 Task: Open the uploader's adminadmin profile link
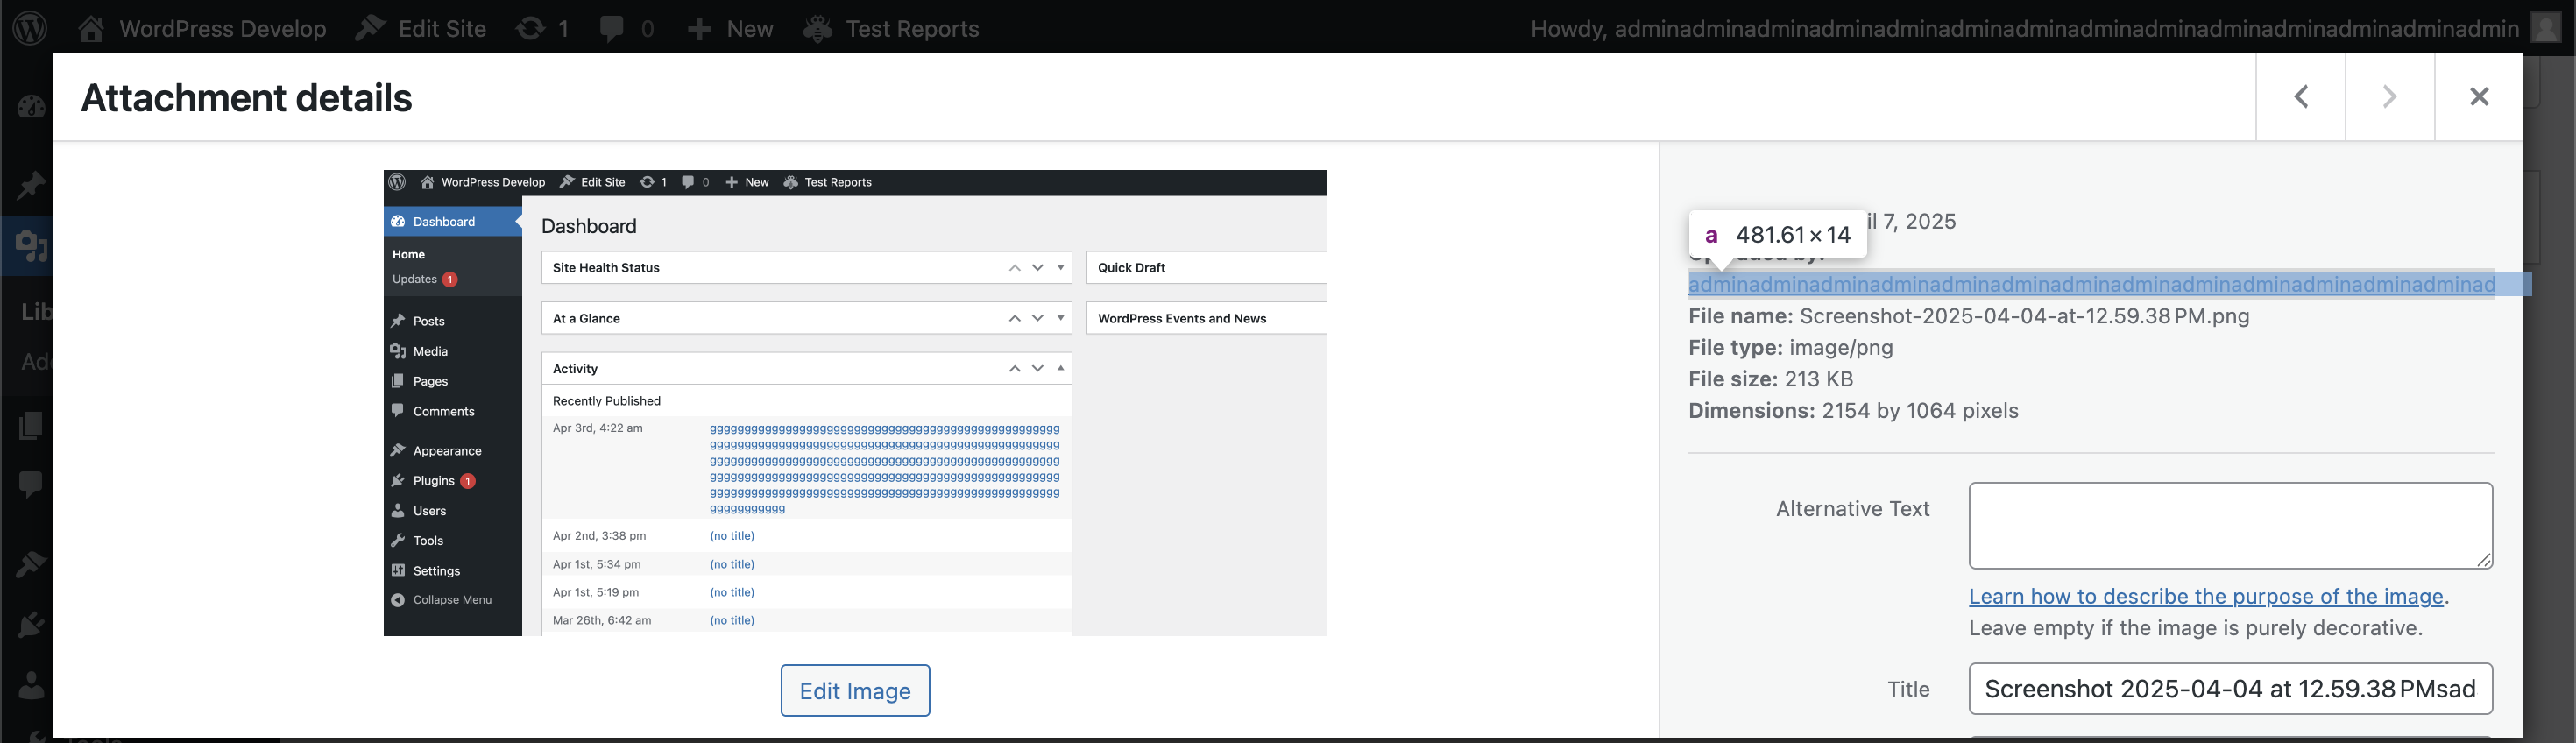(2092, 284)
